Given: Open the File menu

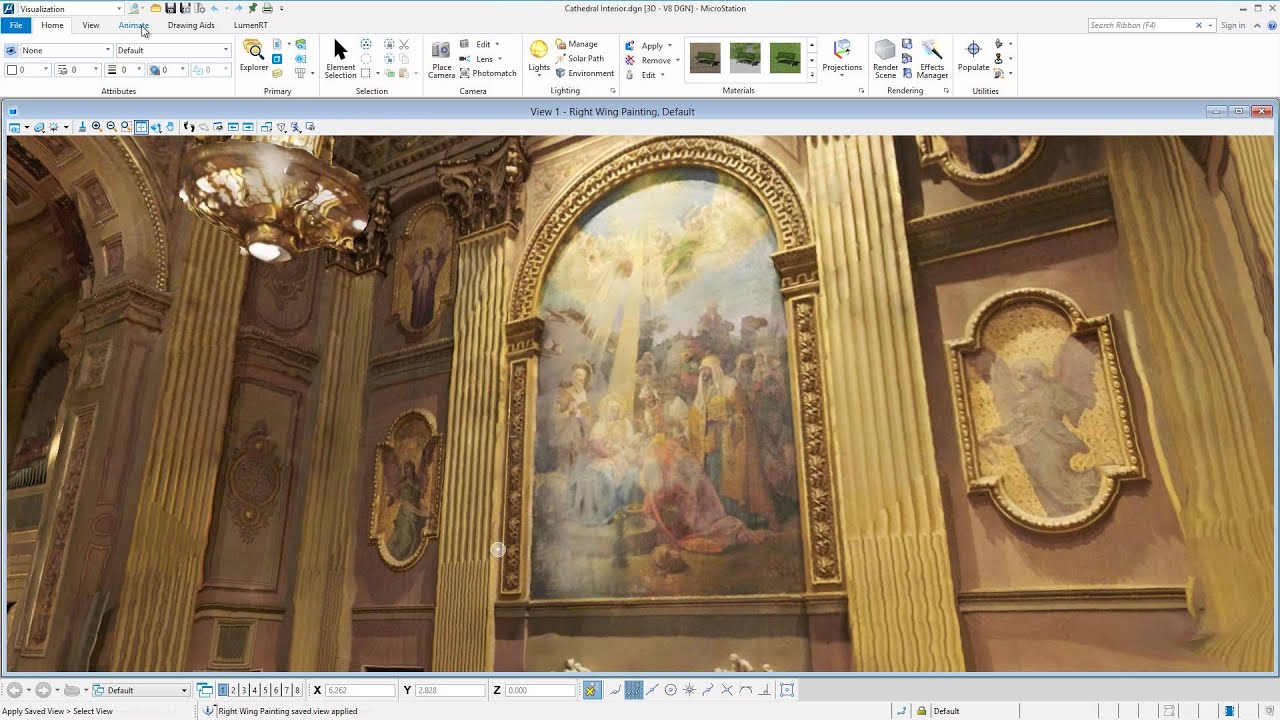Looking at the screenshot, I should click(x=16, y=25).
